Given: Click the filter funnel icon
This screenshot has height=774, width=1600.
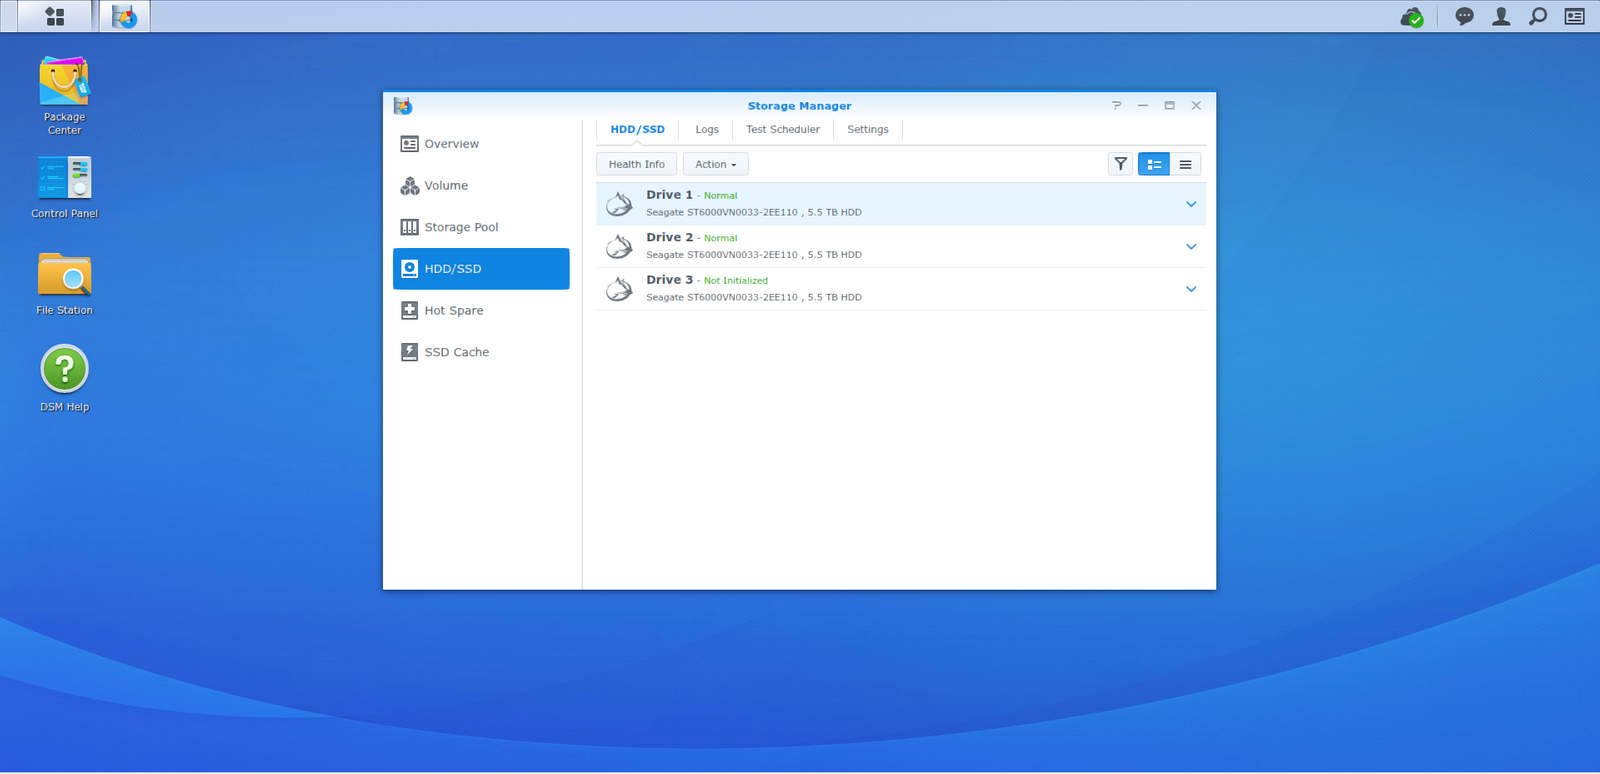Looking at the screenshot, I should tap(1120, 164).
